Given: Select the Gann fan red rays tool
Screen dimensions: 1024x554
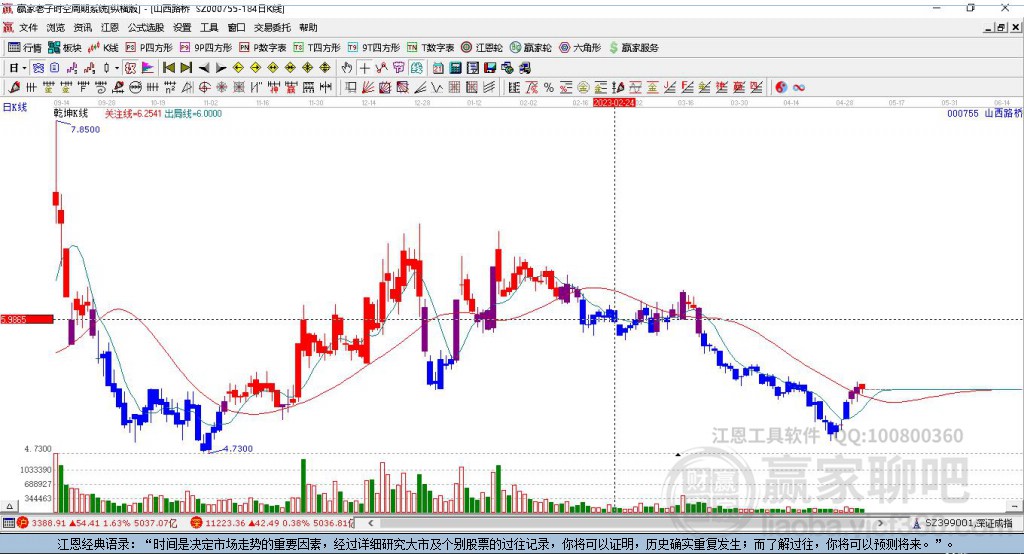Looking at the screenshot, I should [368, 88].
